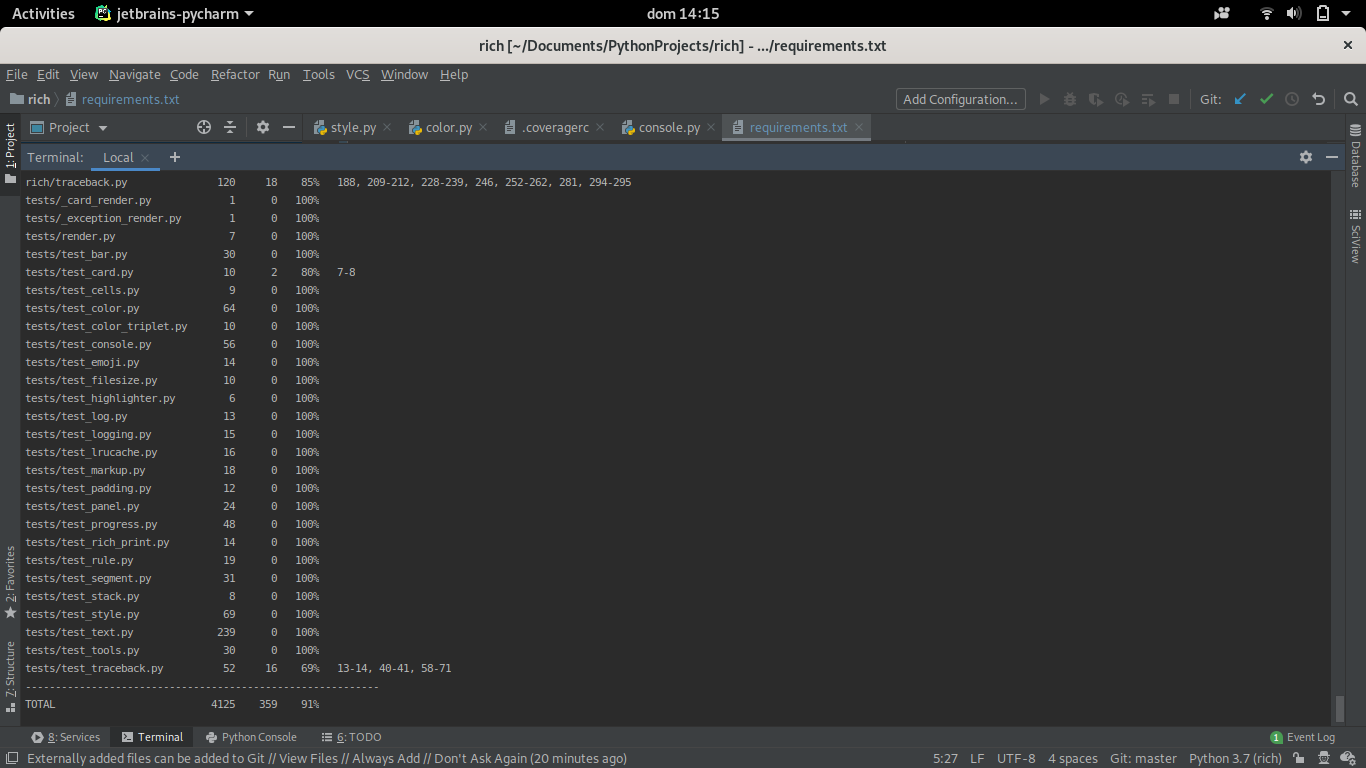Click the Git revert (undo arrow) icon
This screenshot has height=768, width=1366.
(x=1318, y=99)
